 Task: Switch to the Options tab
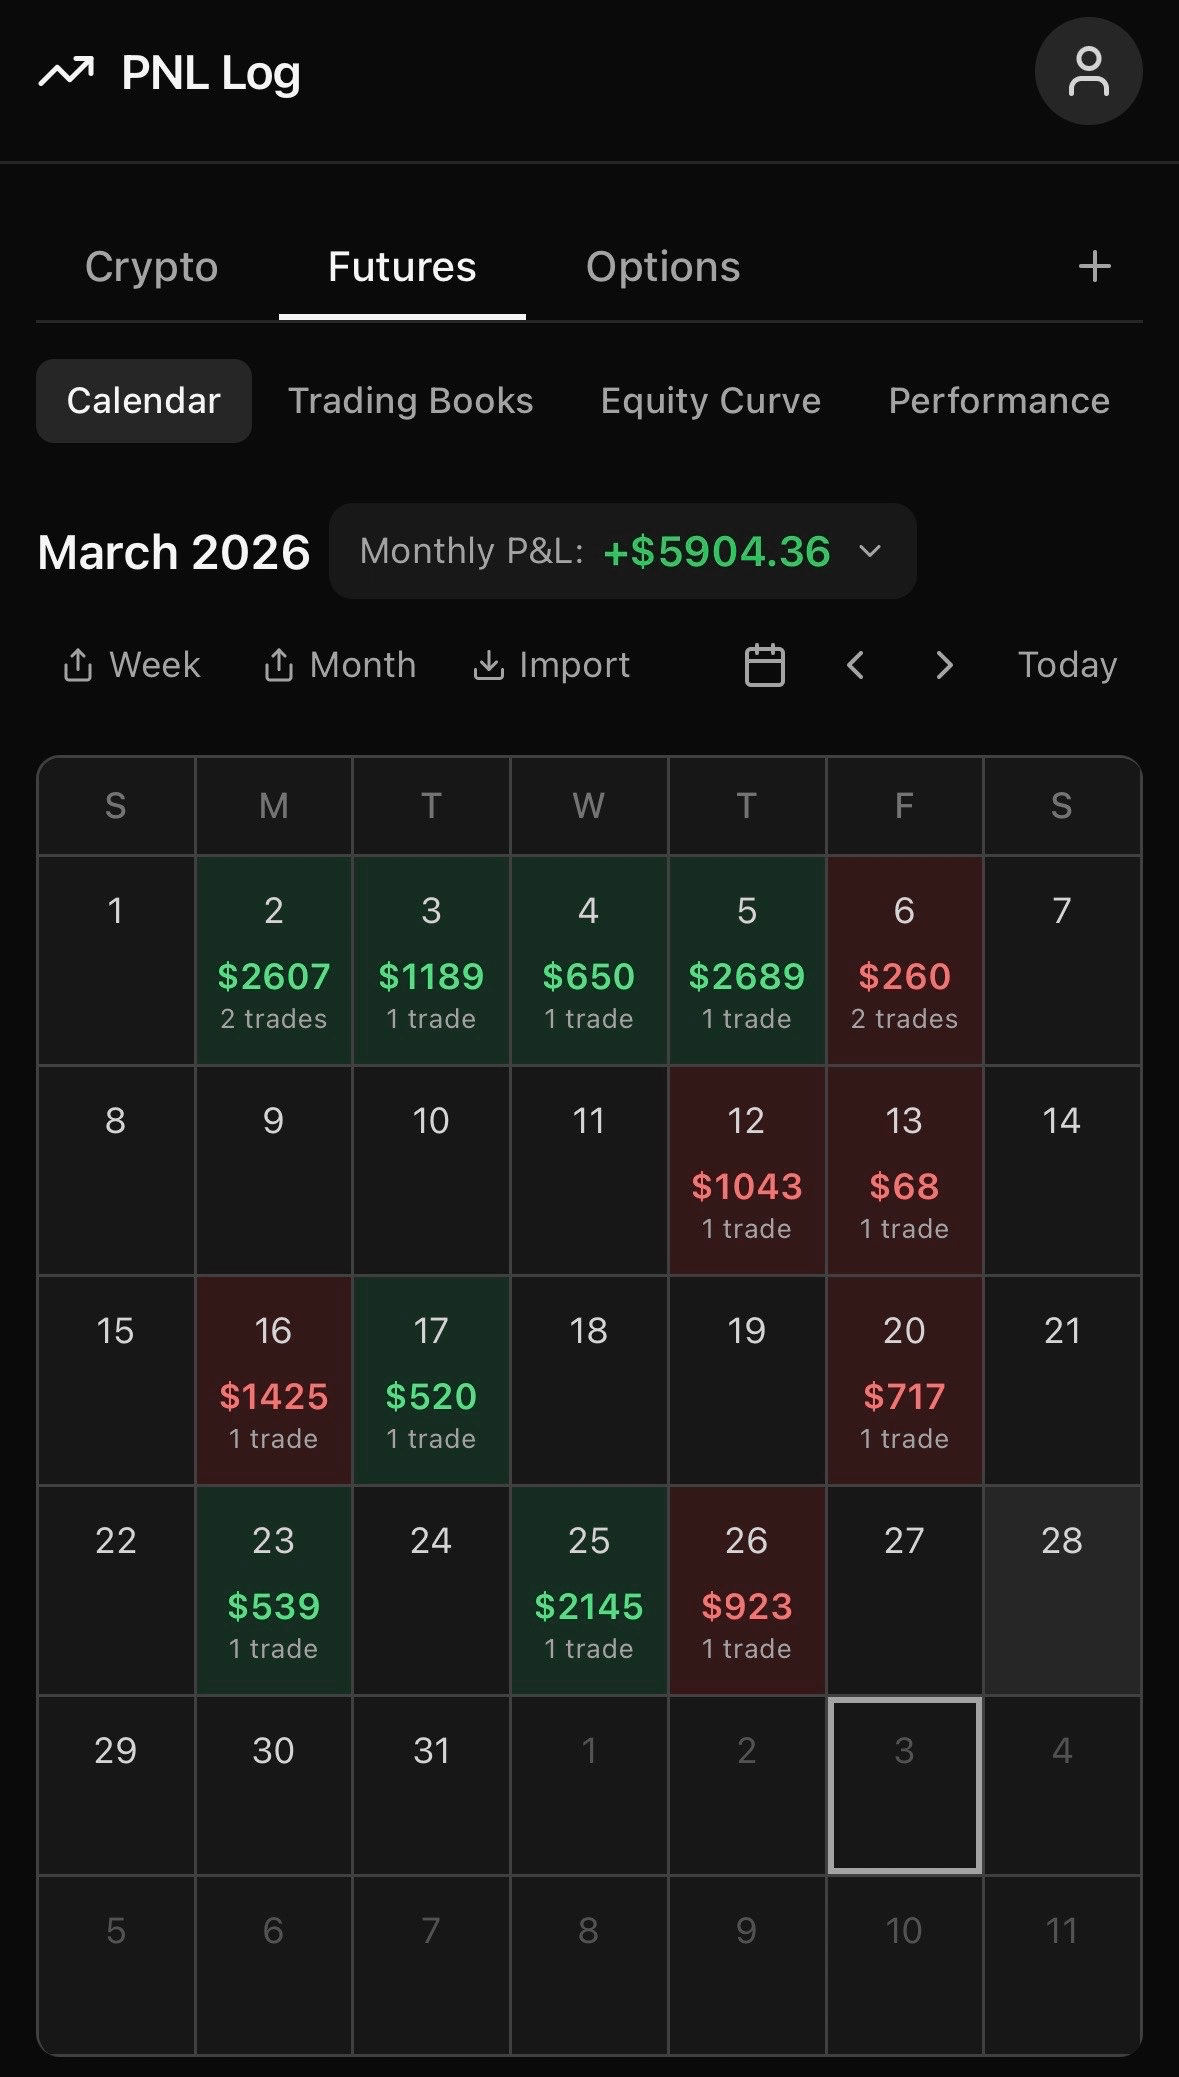[x=663, y=267]
